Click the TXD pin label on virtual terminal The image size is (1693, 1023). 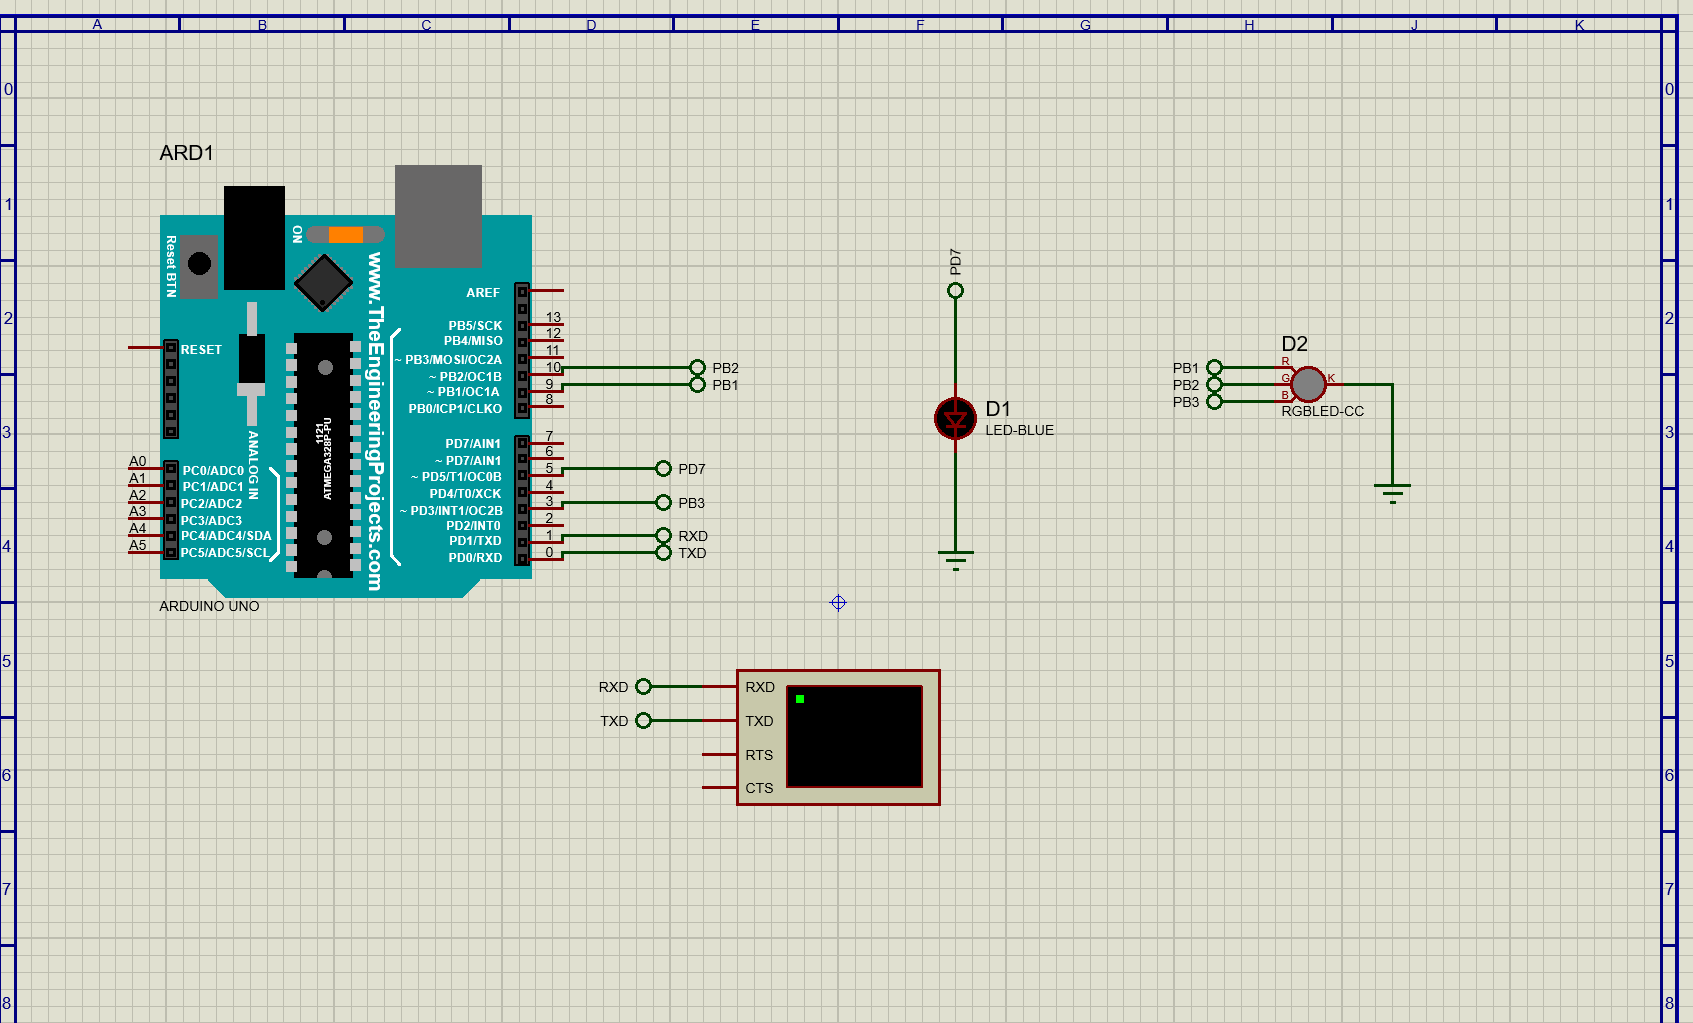coord(759,721)
